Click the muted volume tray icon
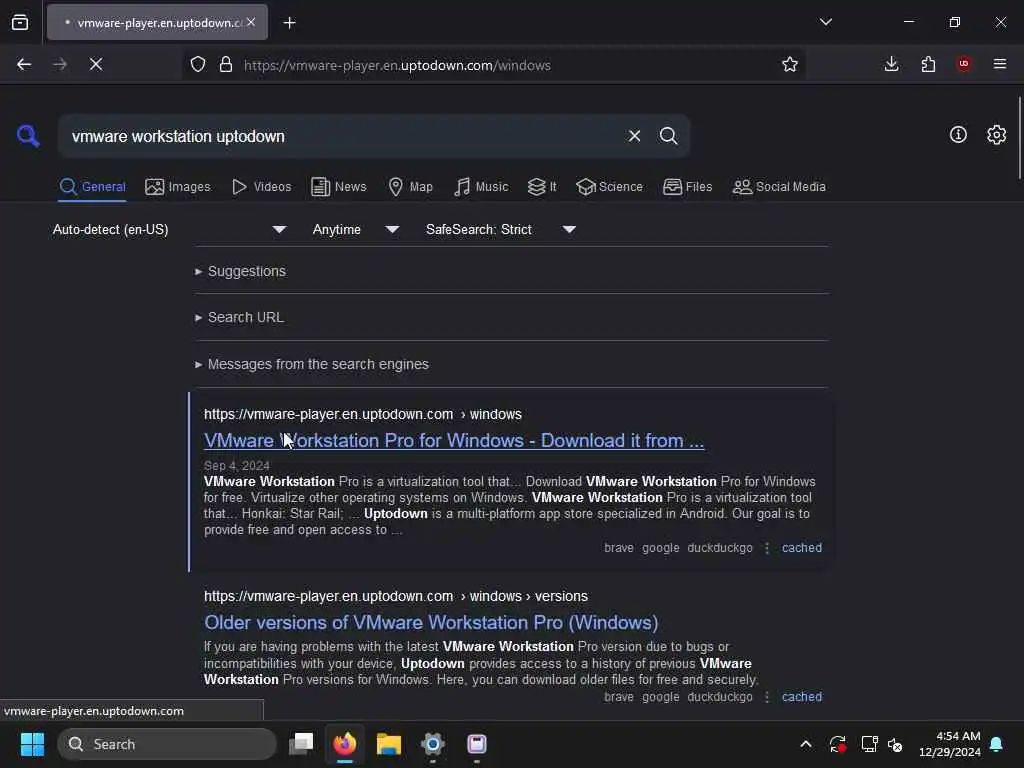The height and width of the screenshot is (768, 1024). coord(895,744)
